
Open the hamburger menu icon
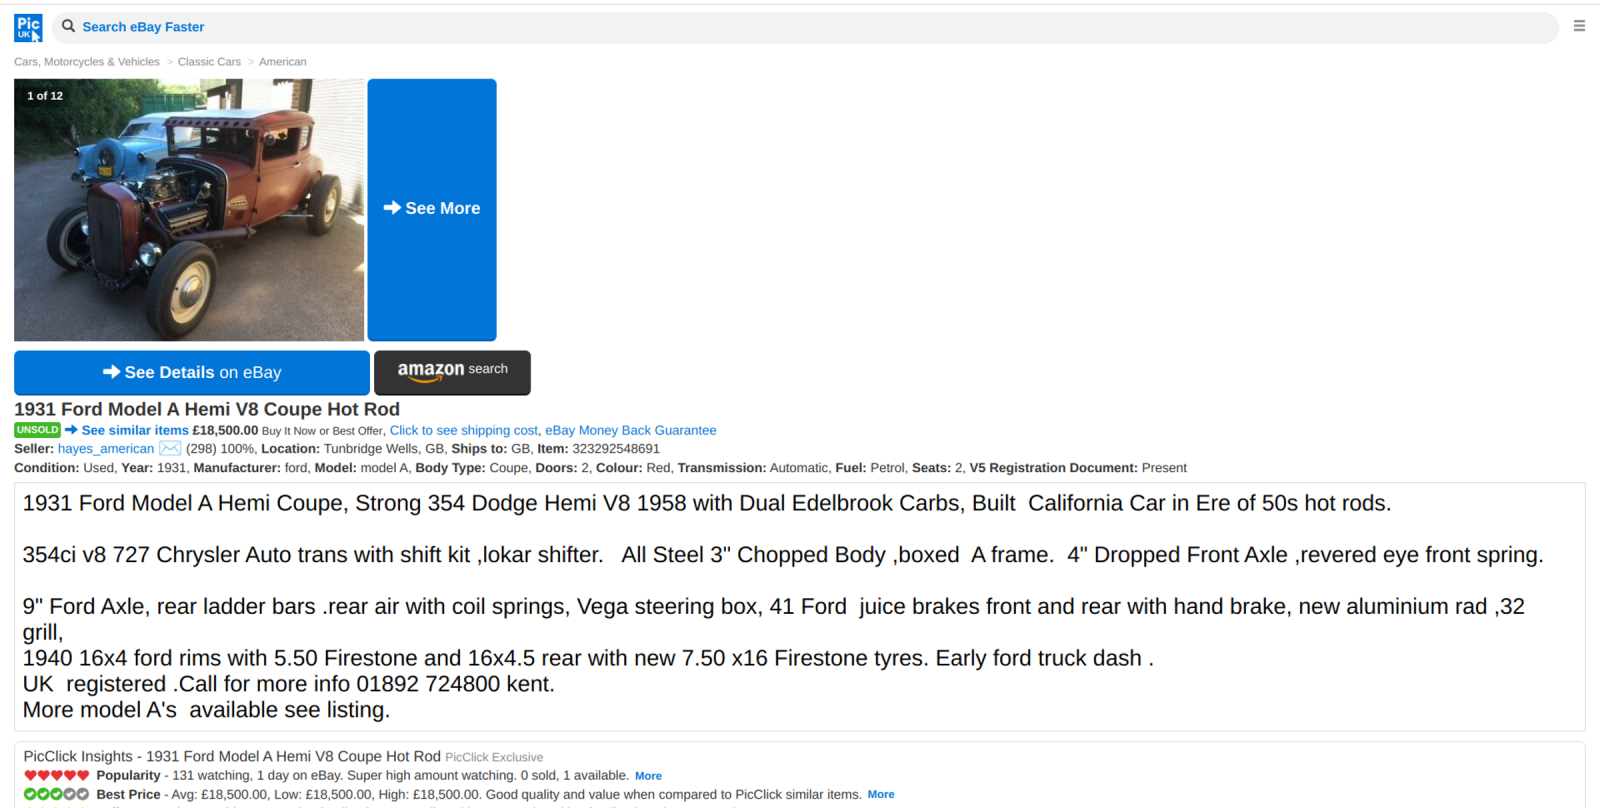point(1579,26)
